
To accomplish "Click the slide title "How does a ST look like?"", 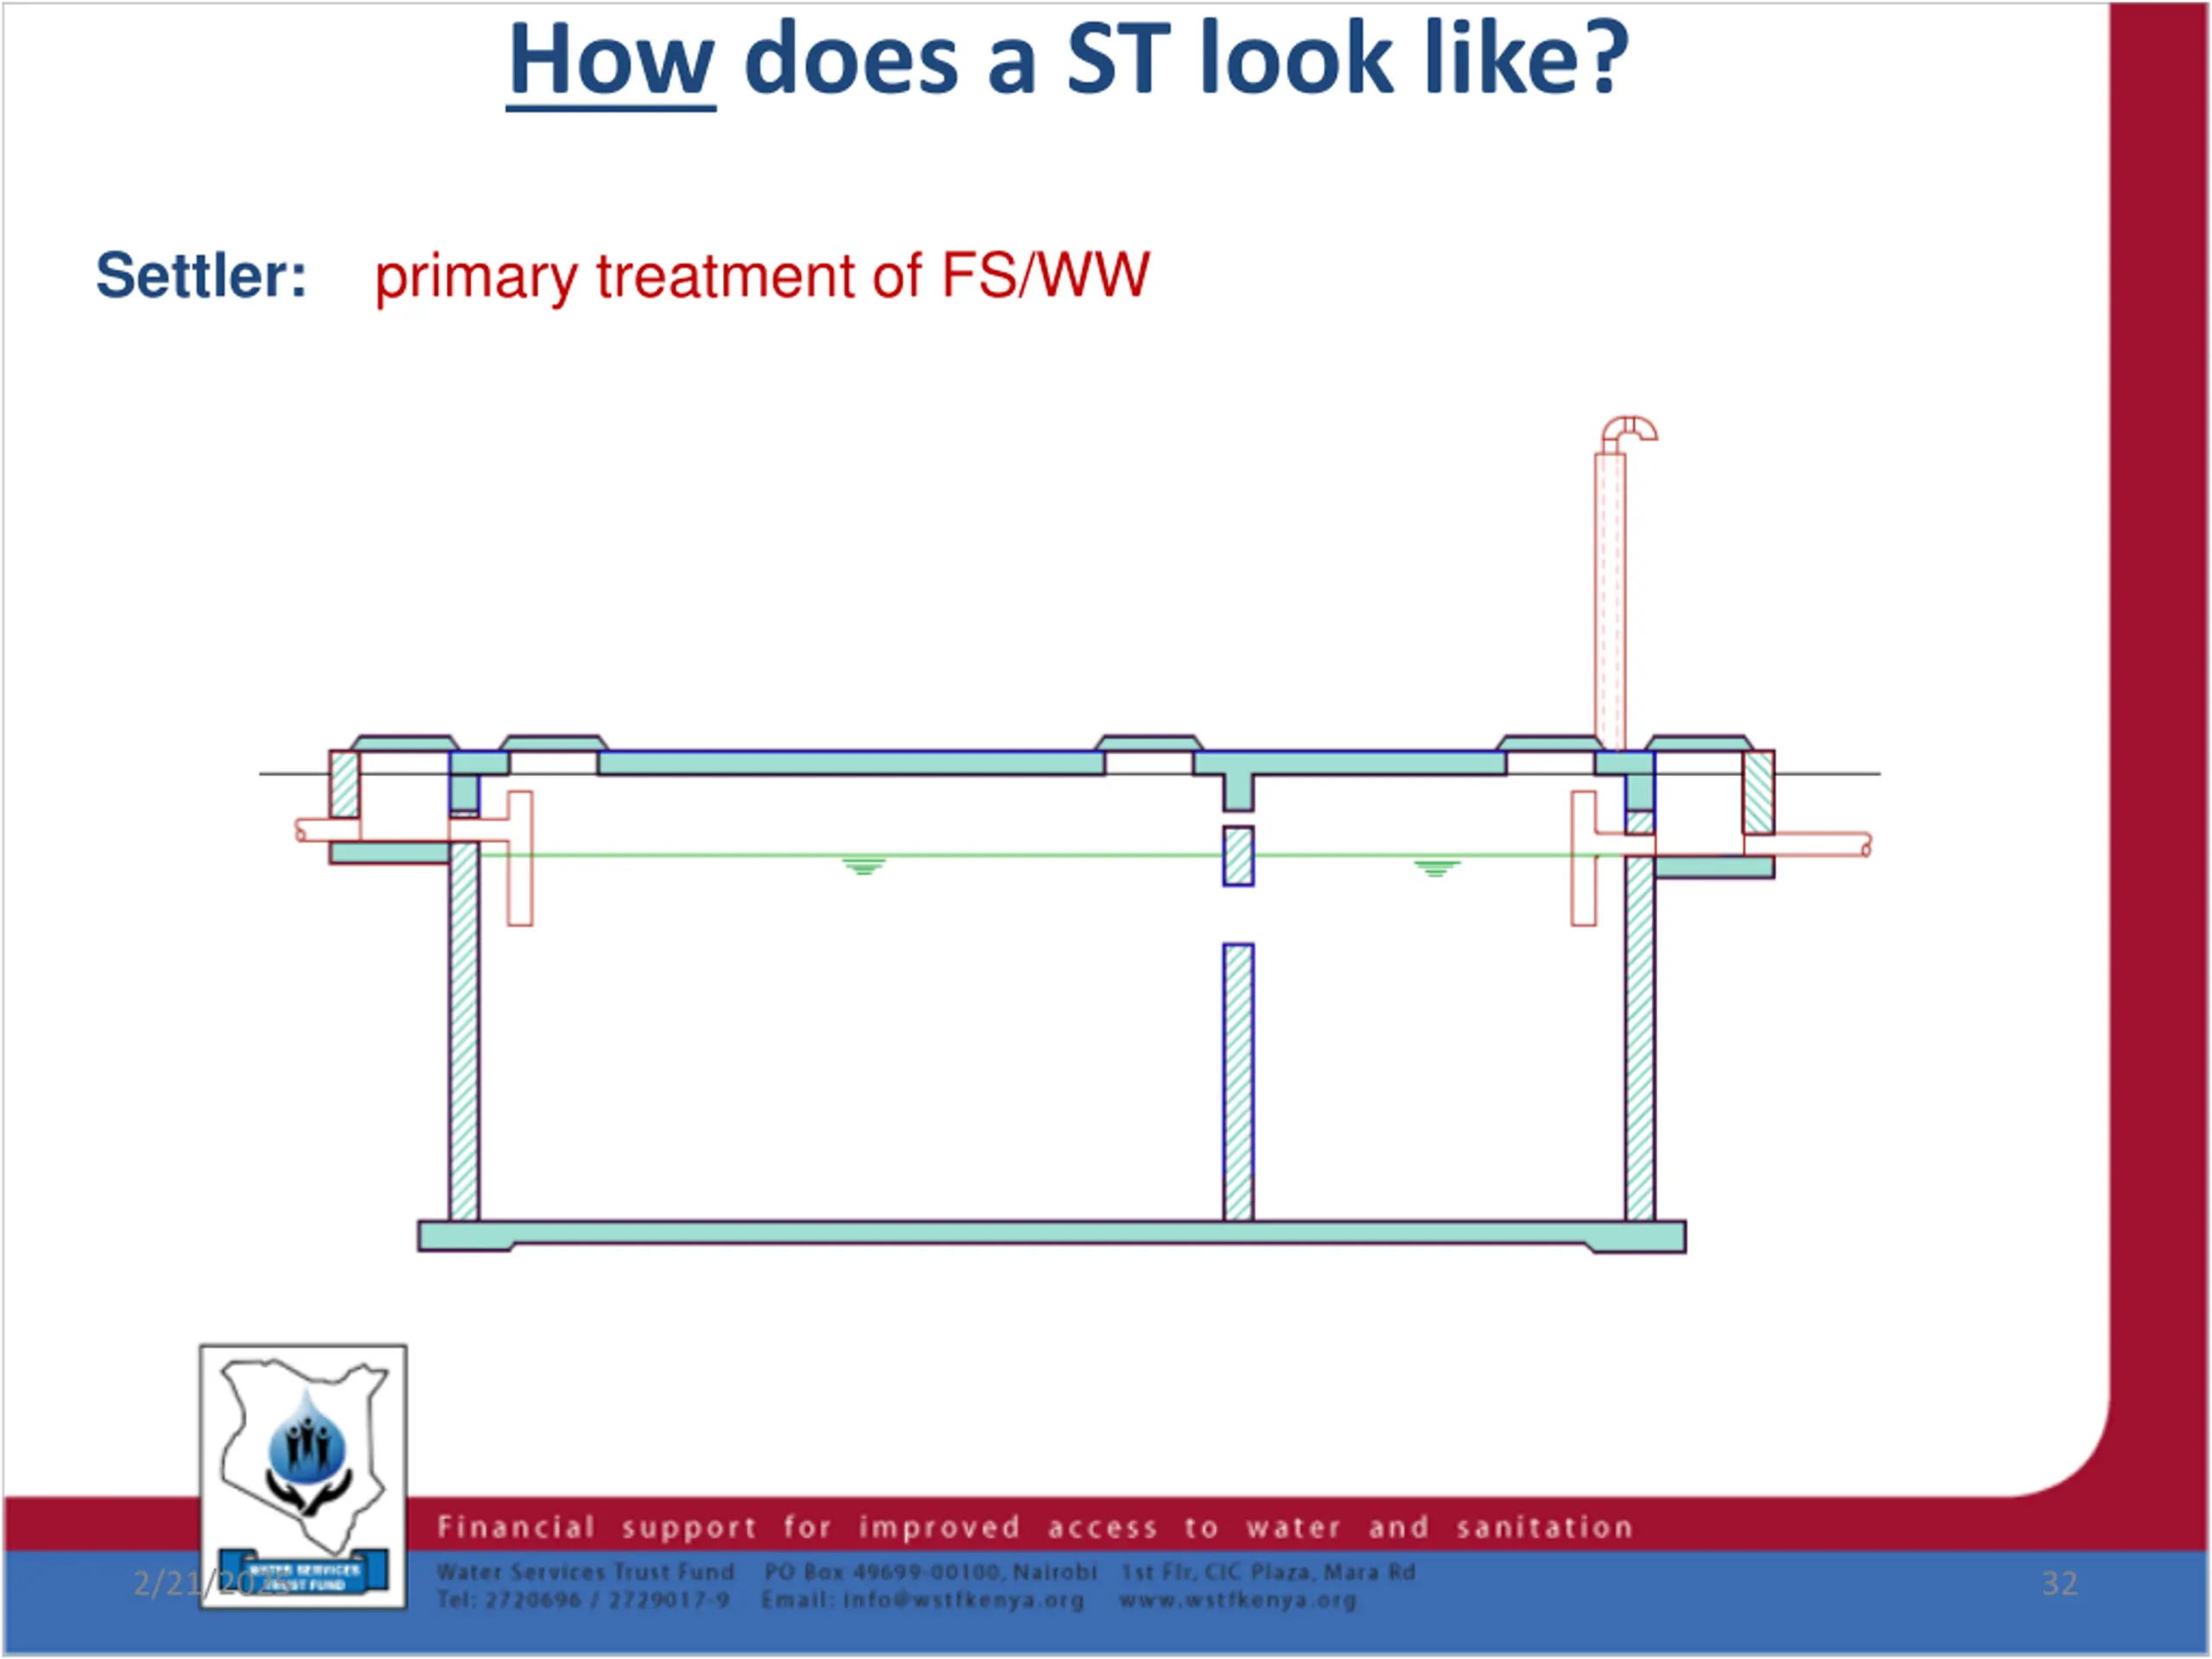I will (1069, 62).
